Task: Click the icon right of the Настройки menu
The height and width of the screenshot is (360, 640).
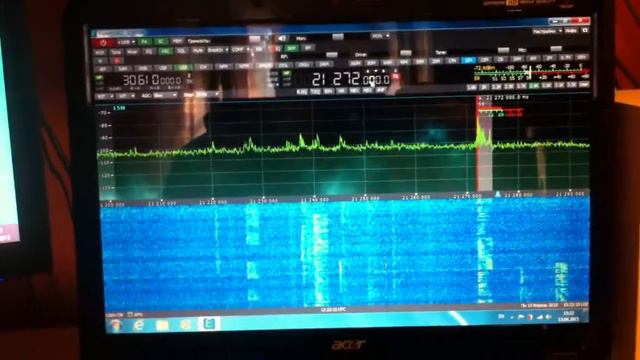Action: pyautogui.click(x=585, y=31)
